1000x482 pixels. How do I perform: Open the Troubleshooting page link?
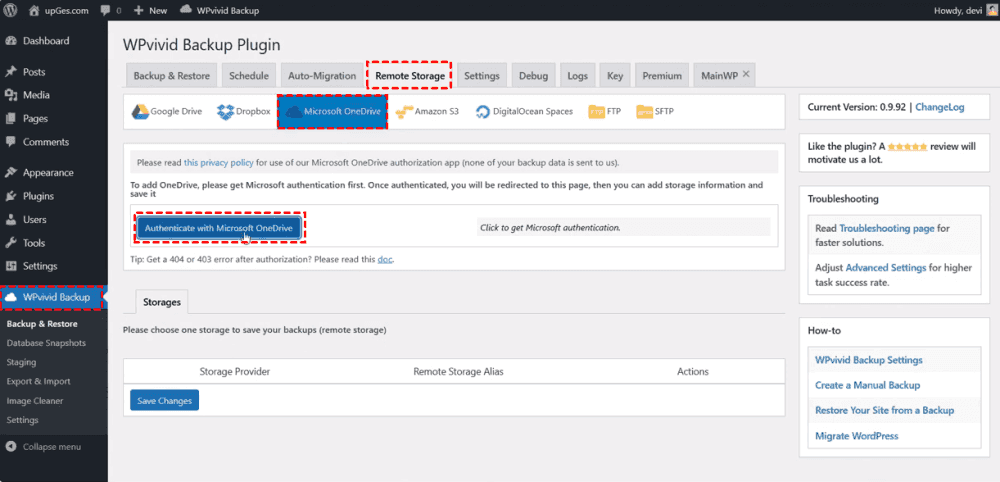coord(887,228)
